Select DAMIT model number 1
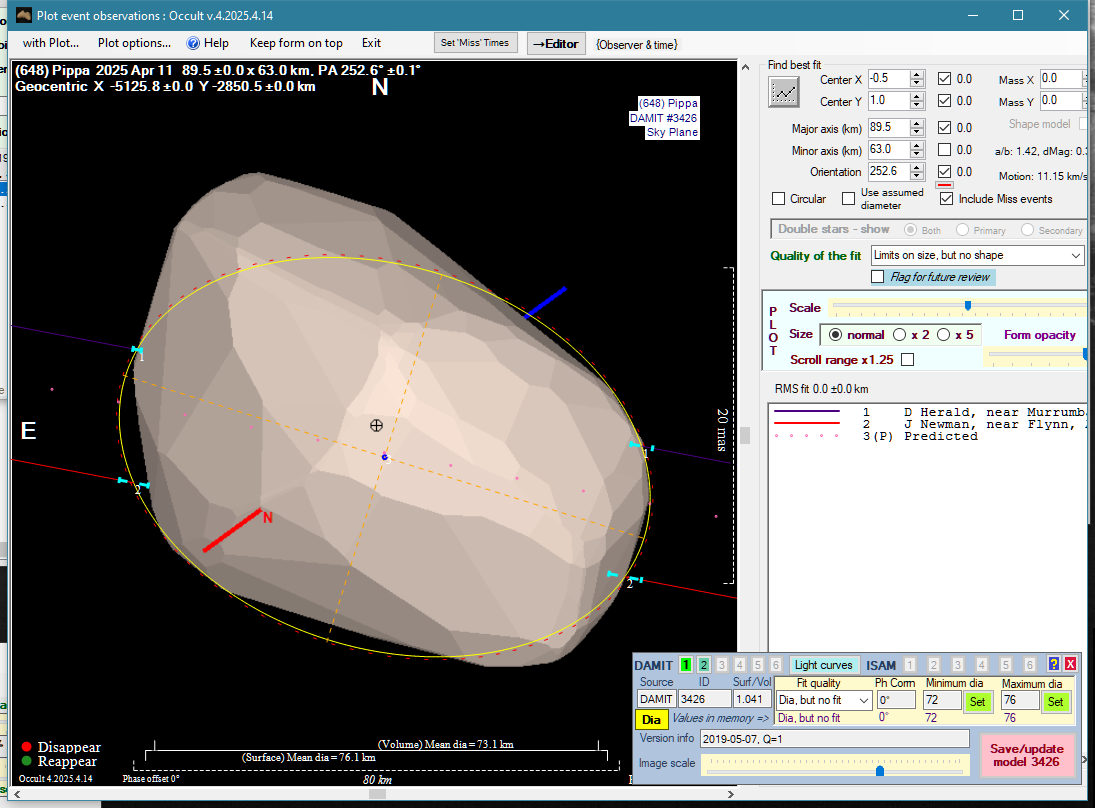This screenshot has height=808, width=1095. coord(686,665)
